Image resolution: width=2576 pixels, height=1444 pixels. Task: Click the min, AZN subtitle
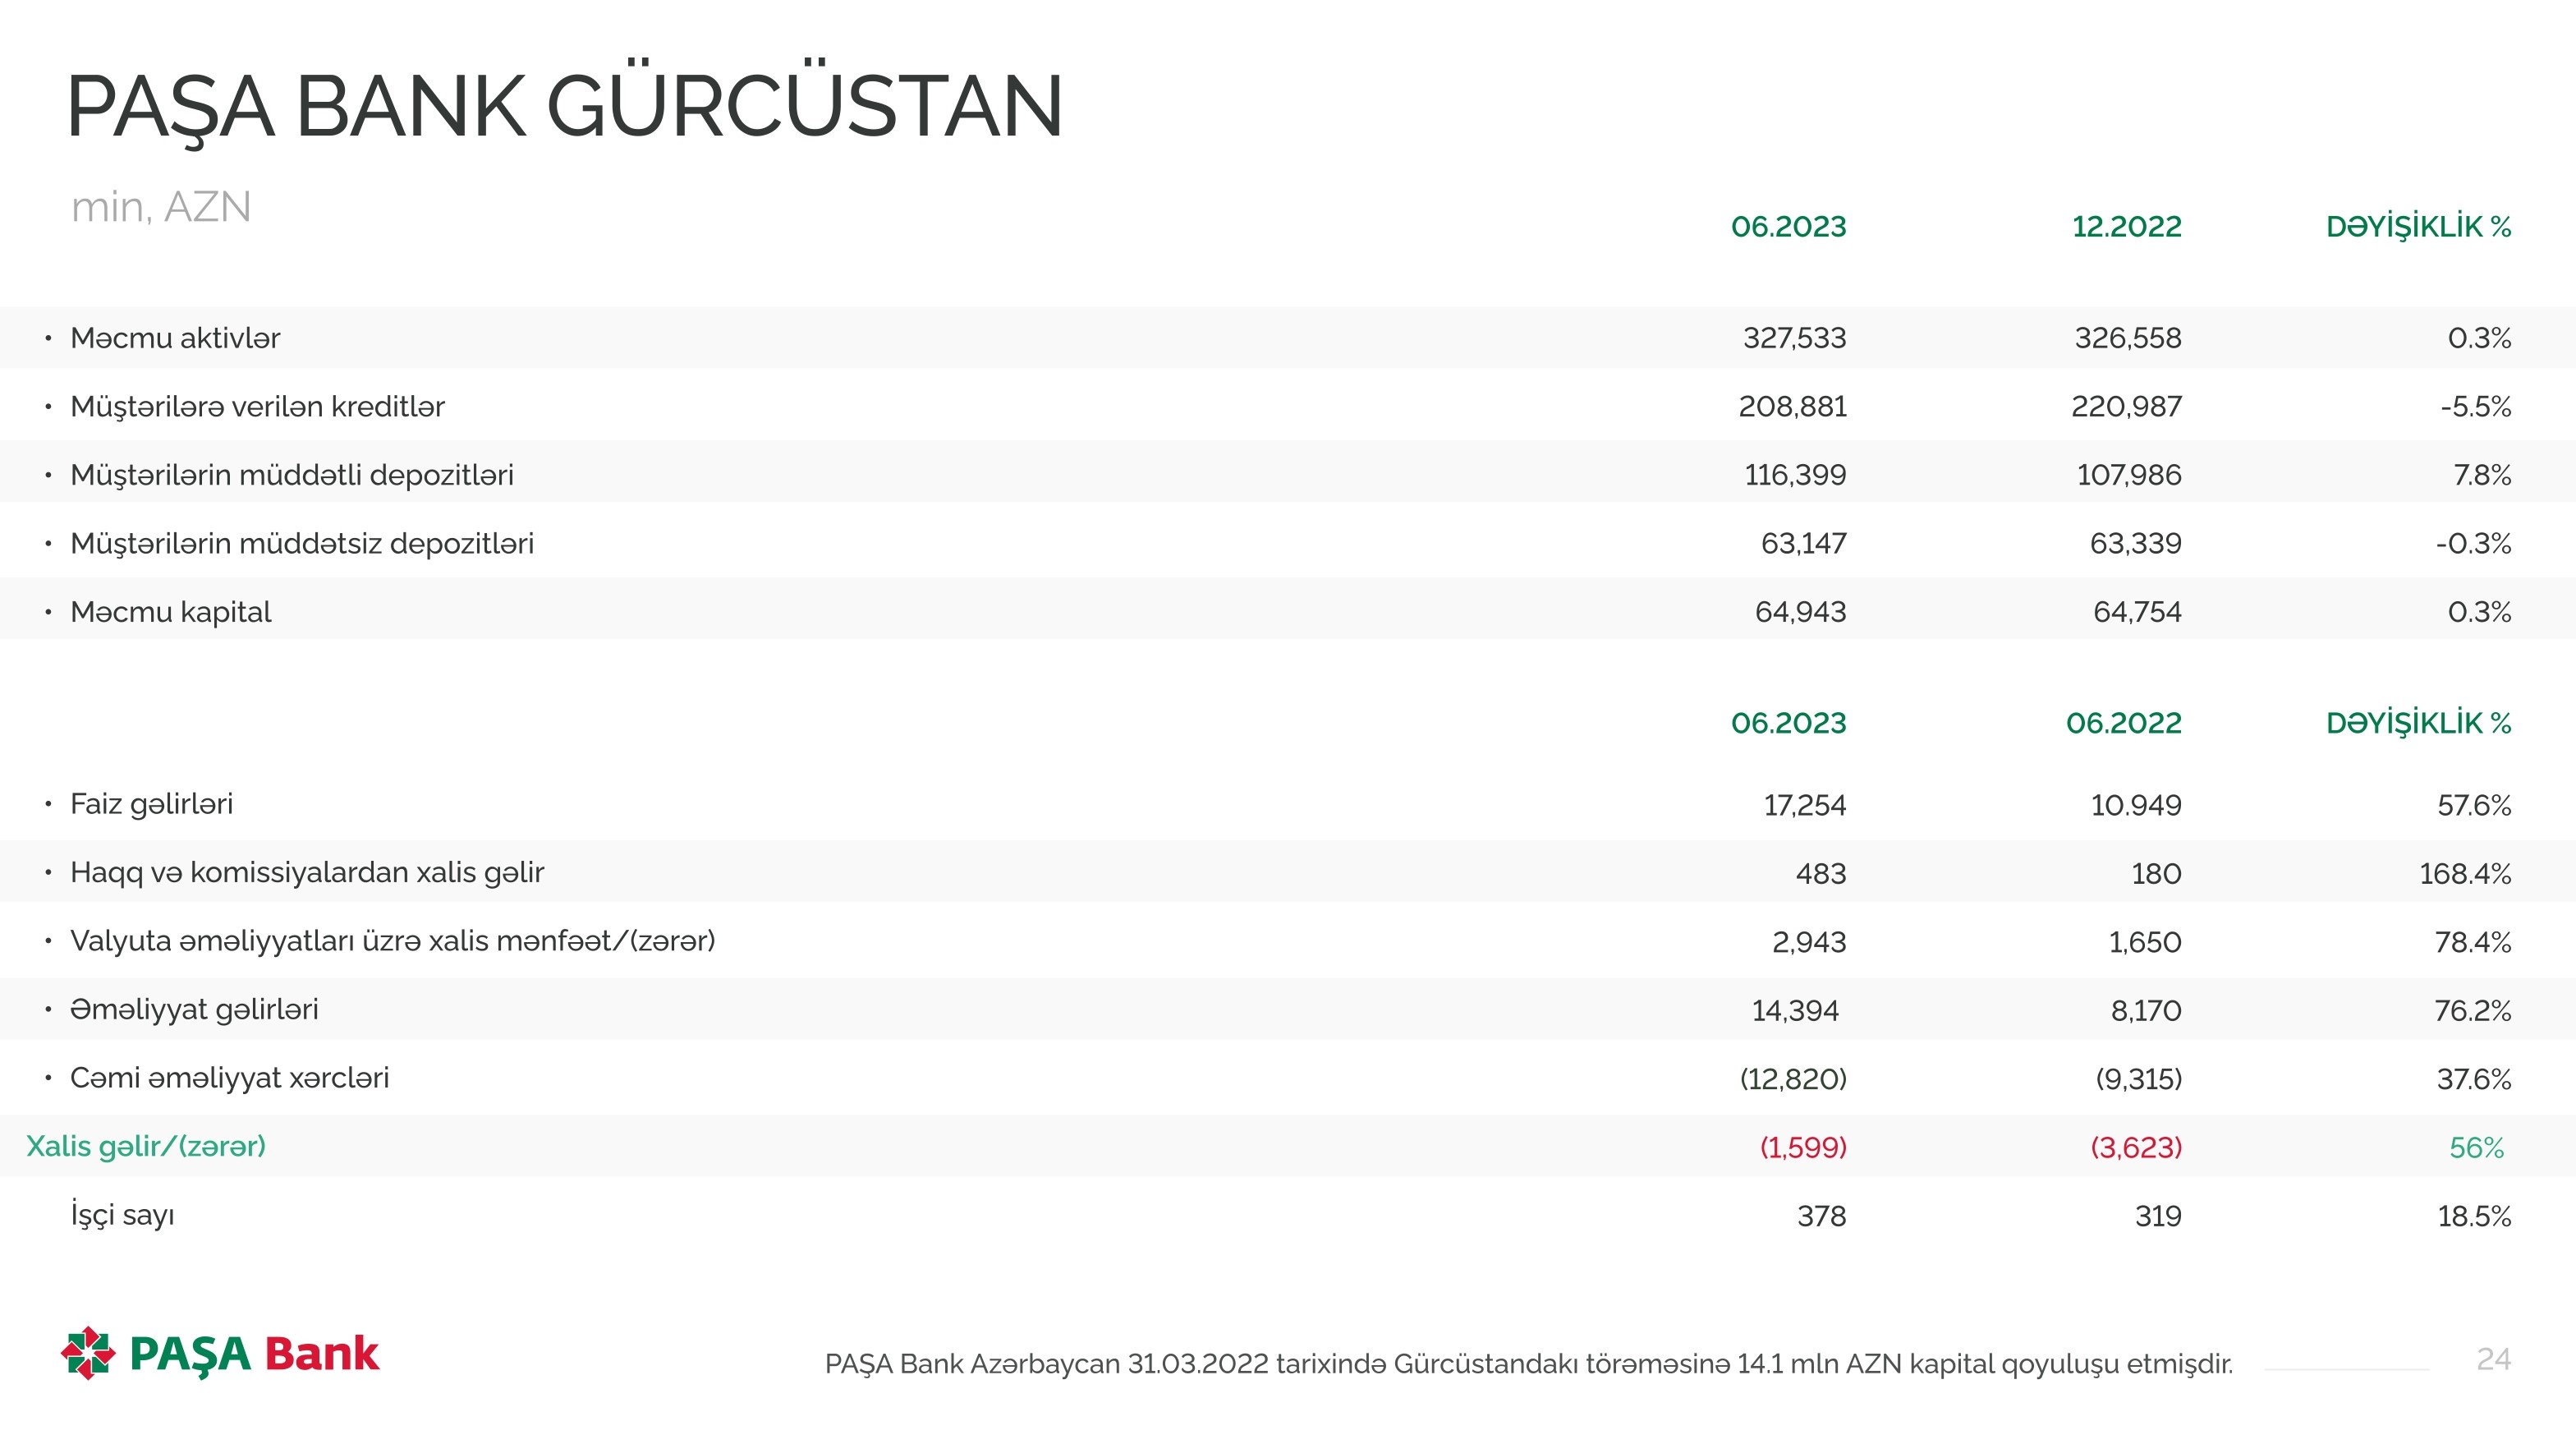pos(161,207)
